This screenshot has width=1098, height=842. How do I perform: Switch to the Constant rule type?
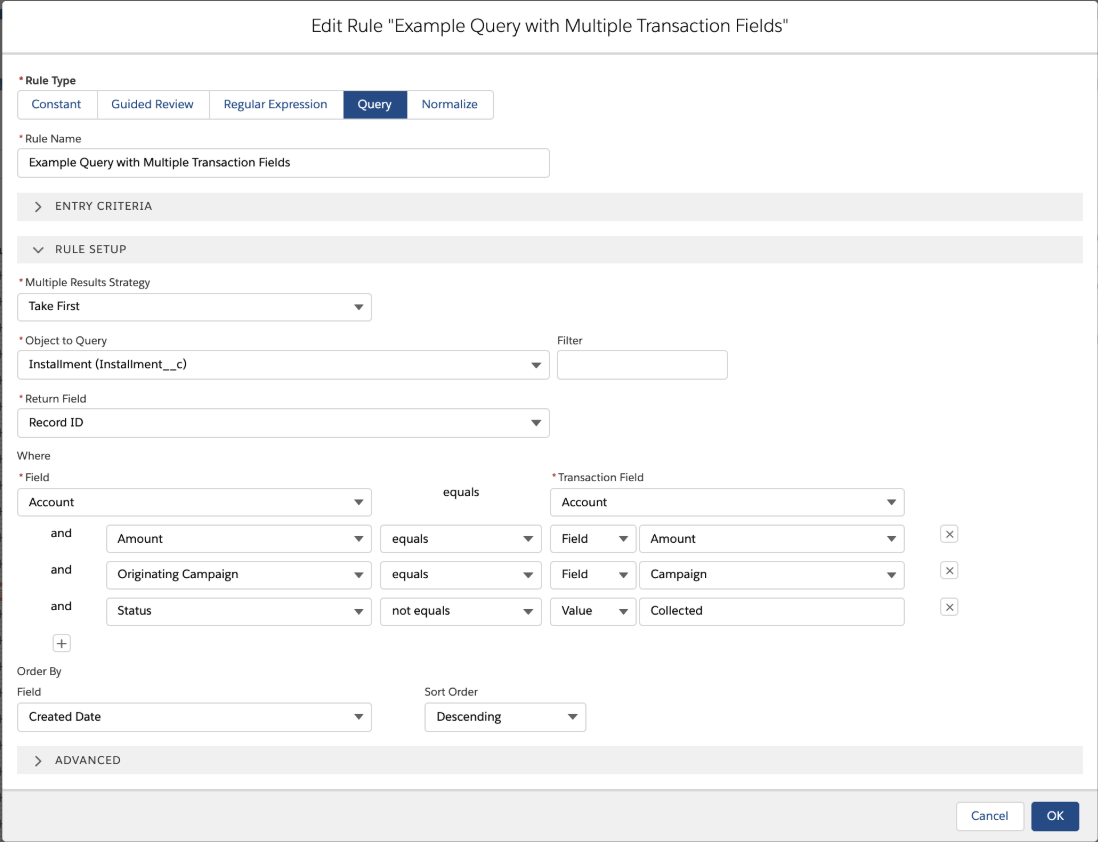coord(56,104)
